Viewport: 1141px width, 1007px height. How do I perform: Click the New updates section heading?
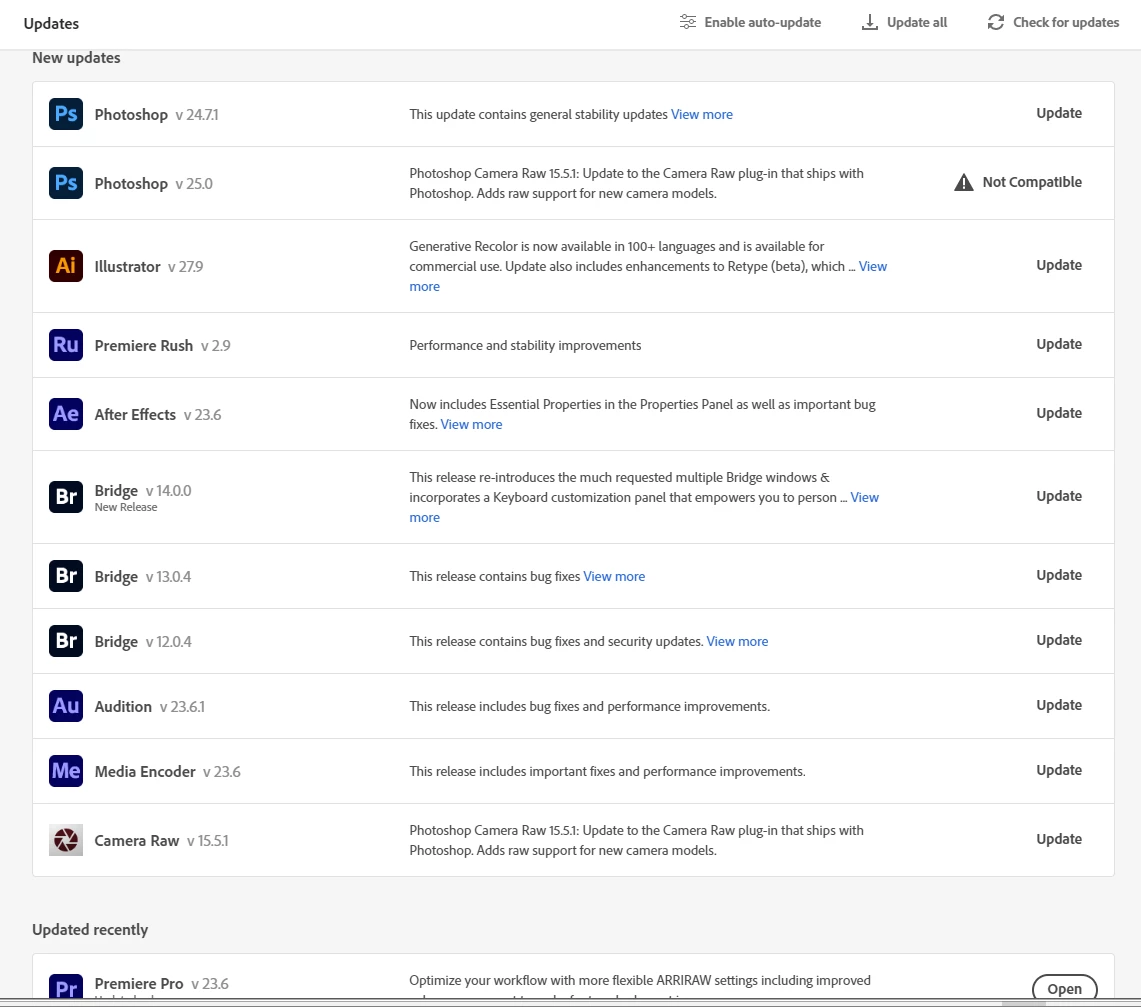[76, 57]
